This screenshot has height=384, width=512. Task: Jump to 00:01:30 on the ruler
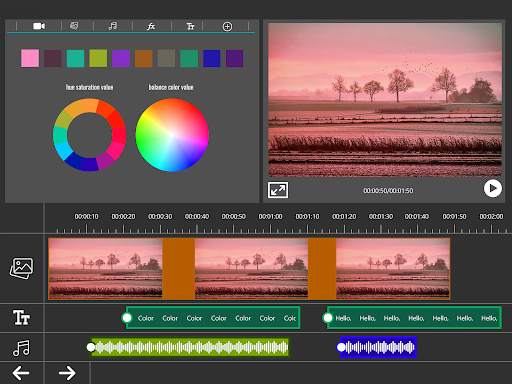coord(381,217)
